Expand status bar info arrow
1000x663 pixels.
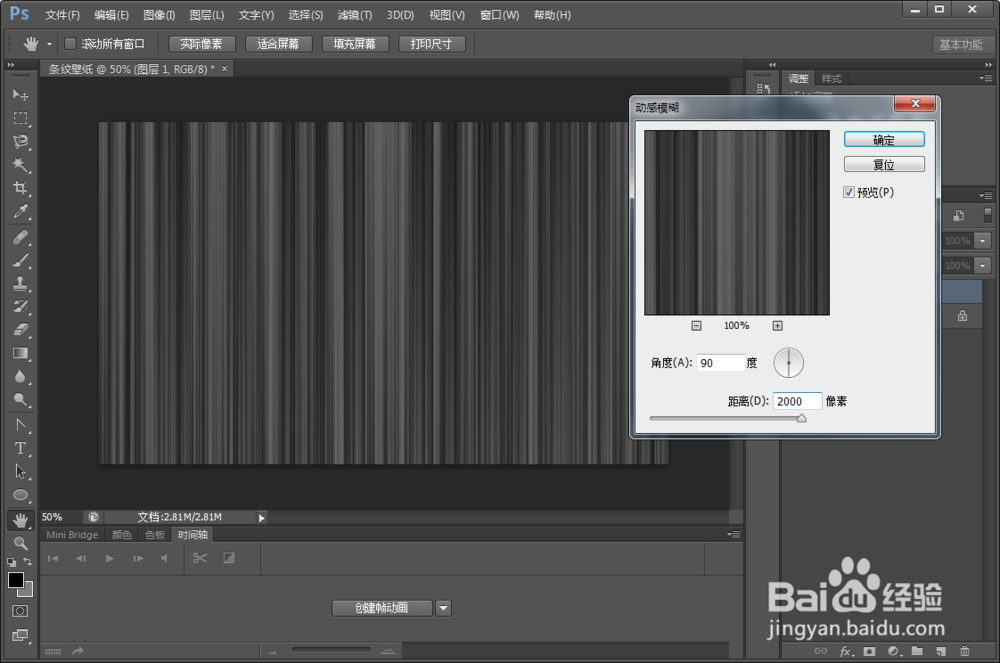tap(261, 518)
